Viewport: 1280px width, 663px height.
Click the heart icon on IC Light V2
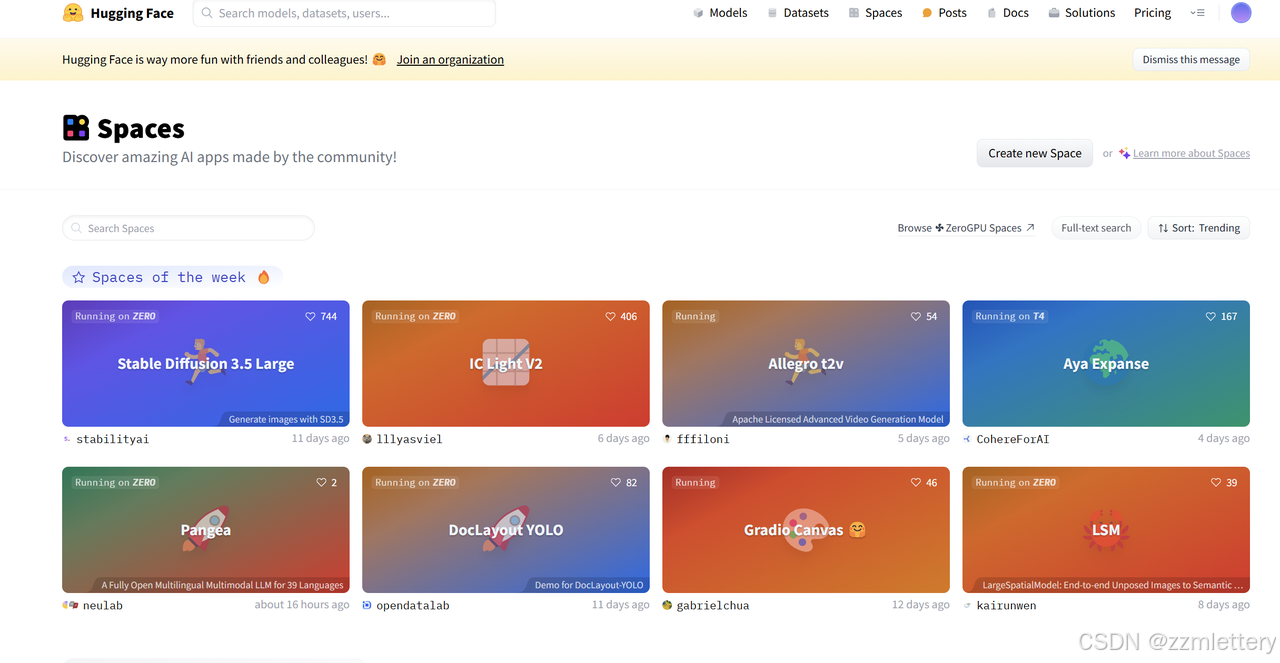(610, 316)
